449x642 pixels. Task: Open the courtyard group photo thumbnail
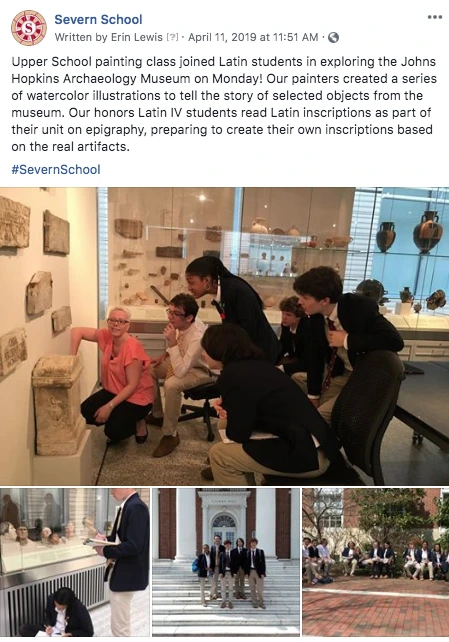coord(376,562)
